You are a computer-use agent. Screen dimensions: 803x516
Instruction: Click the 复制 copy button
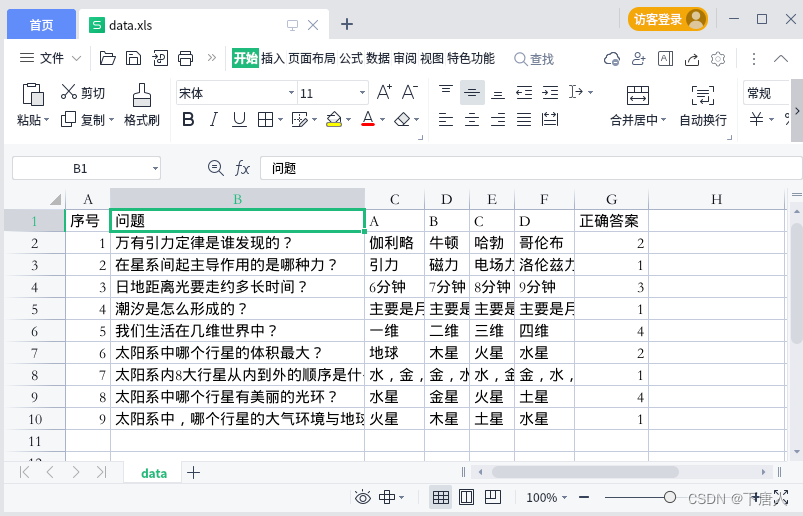coord(83,120)
